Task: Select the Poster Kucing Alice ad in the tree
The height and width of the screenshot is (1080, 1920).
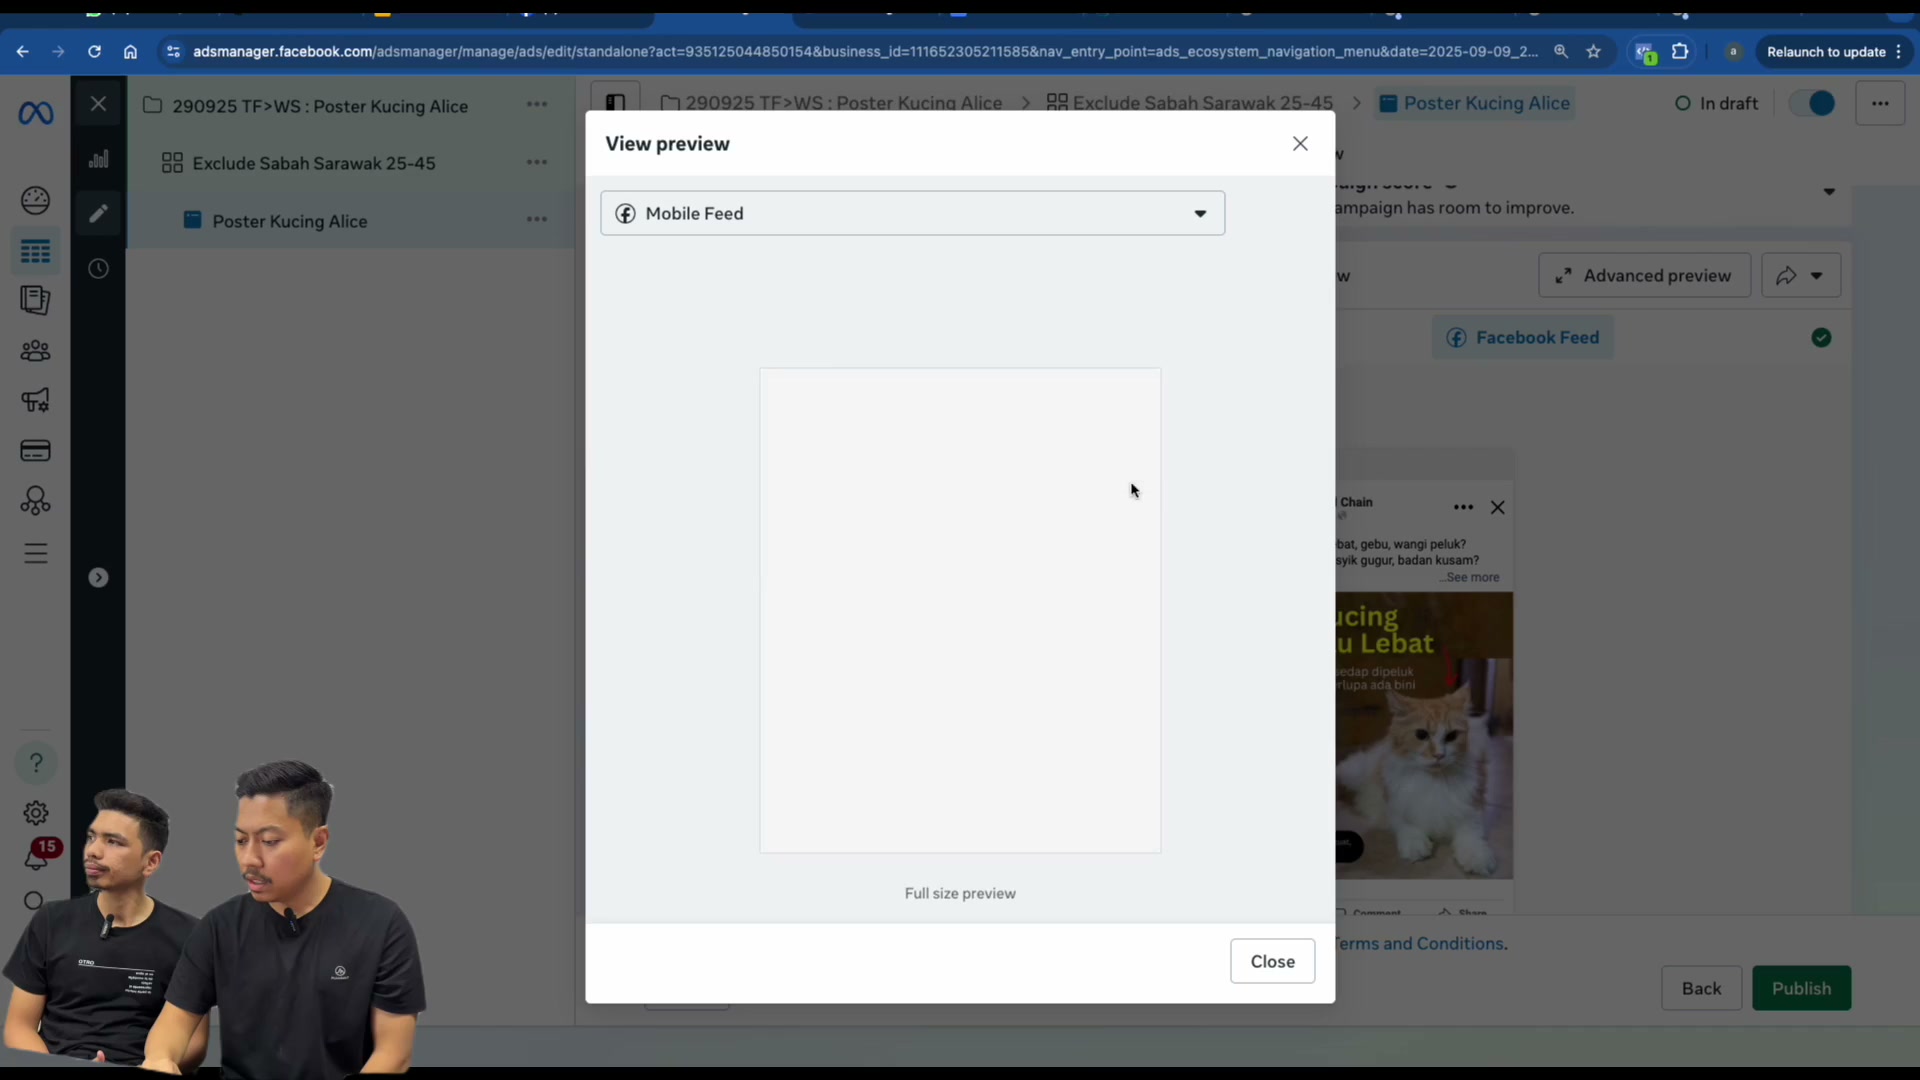Action: tap(290, 221)
